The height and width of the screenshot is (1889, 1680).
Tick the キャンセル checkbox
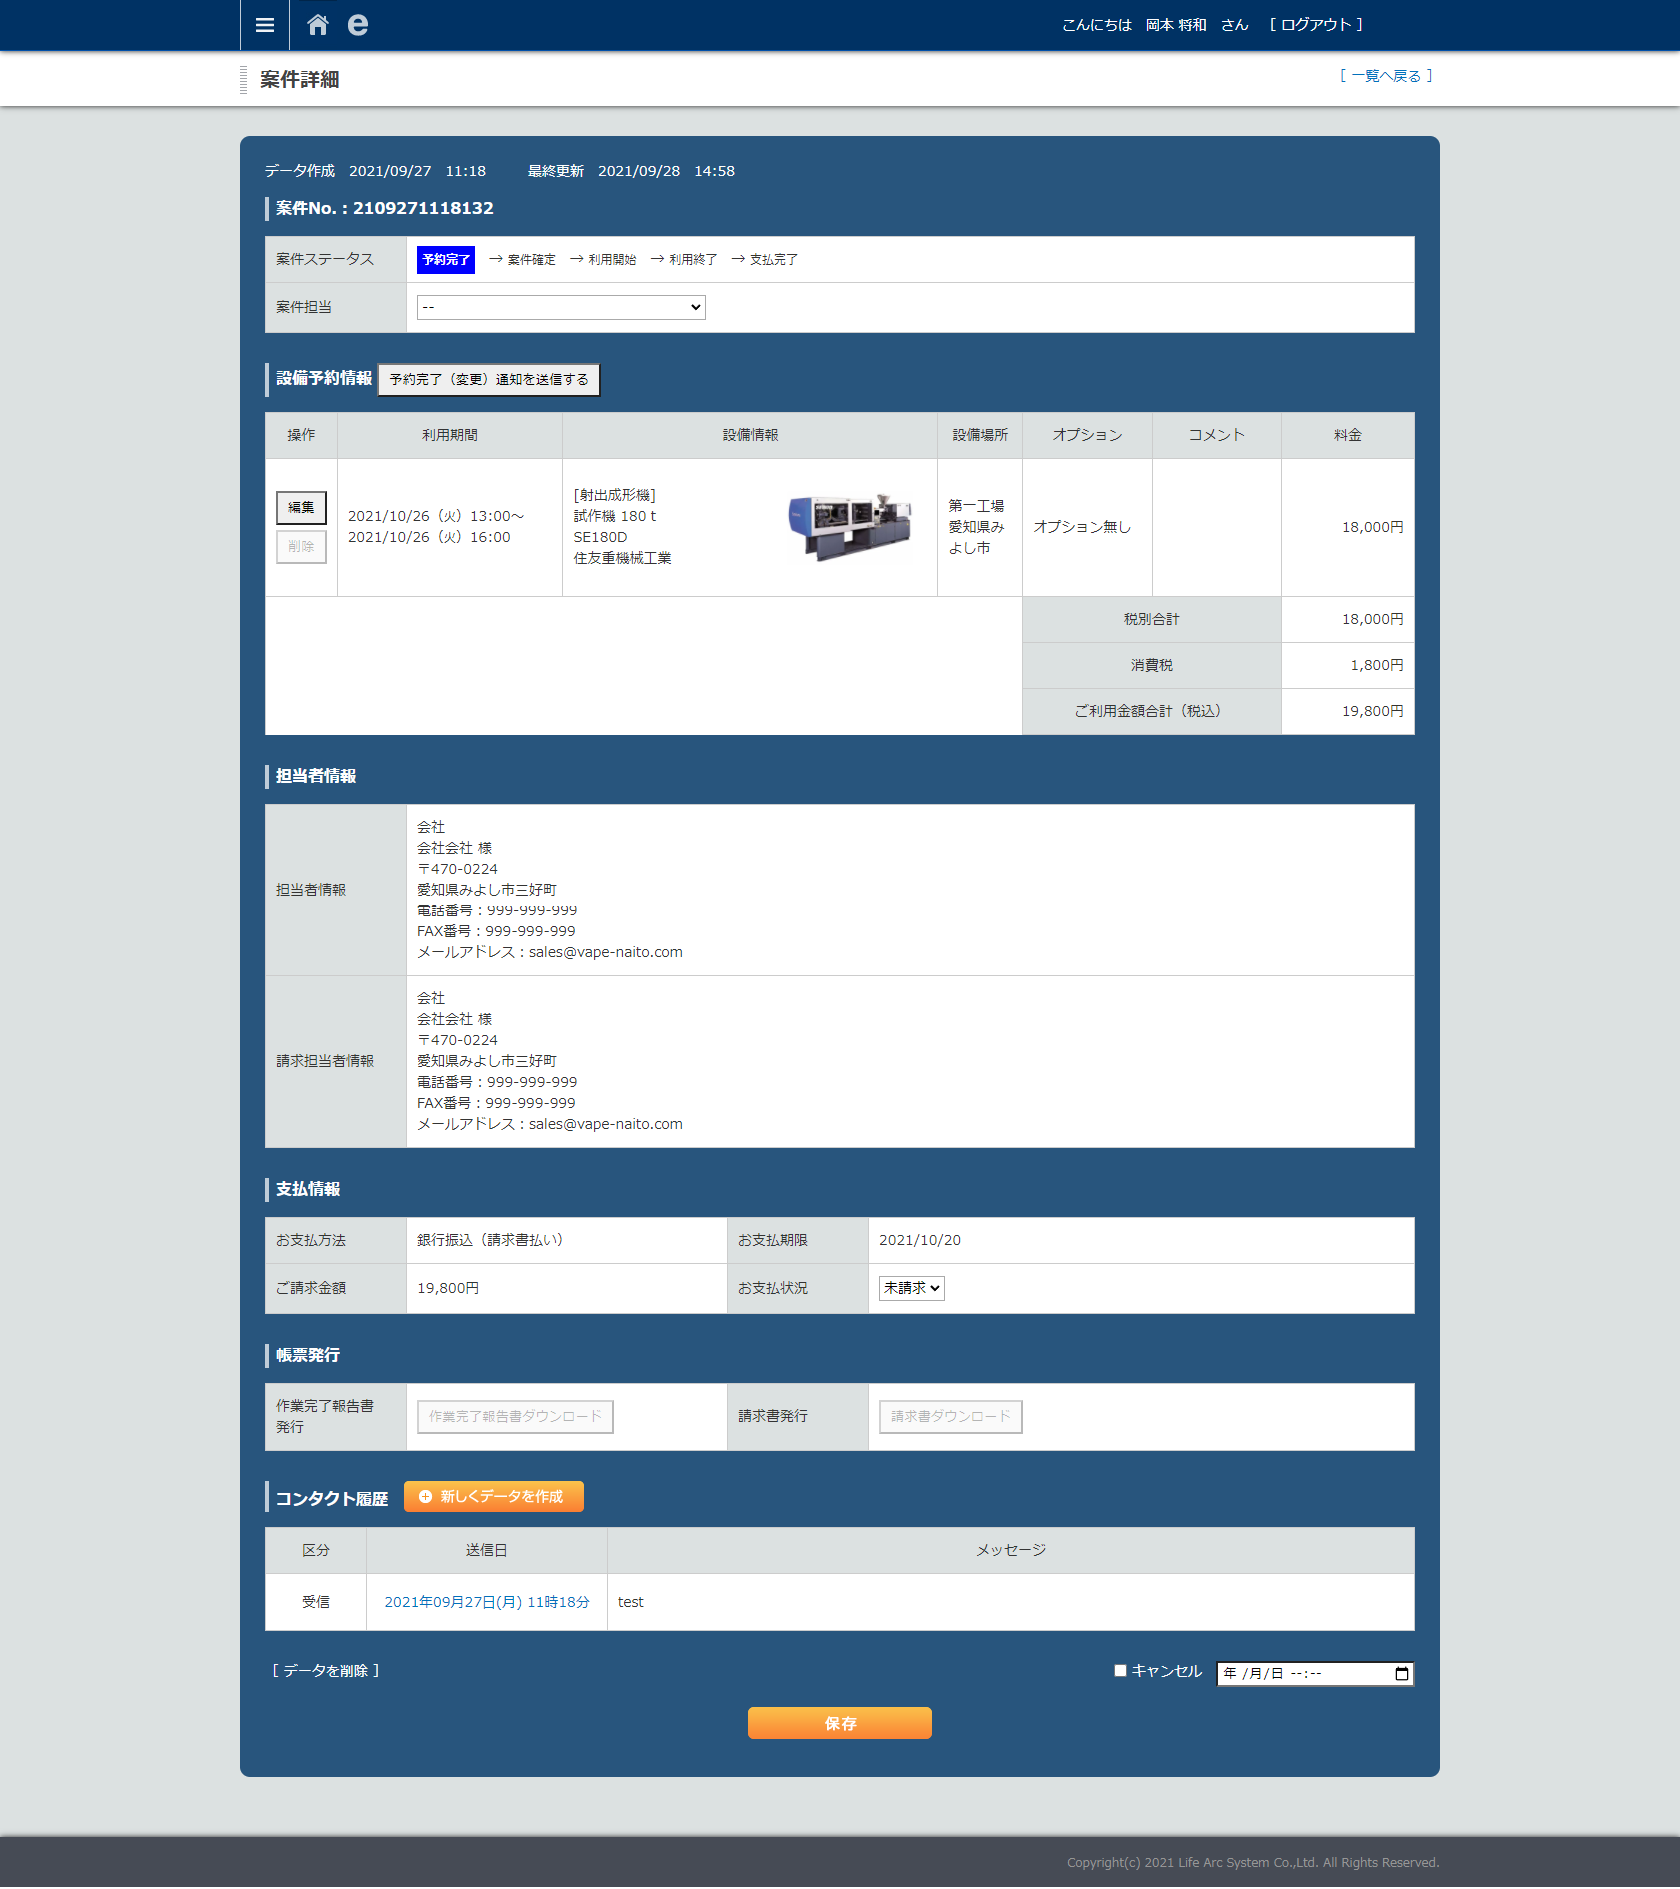tap(1120, 1670)
